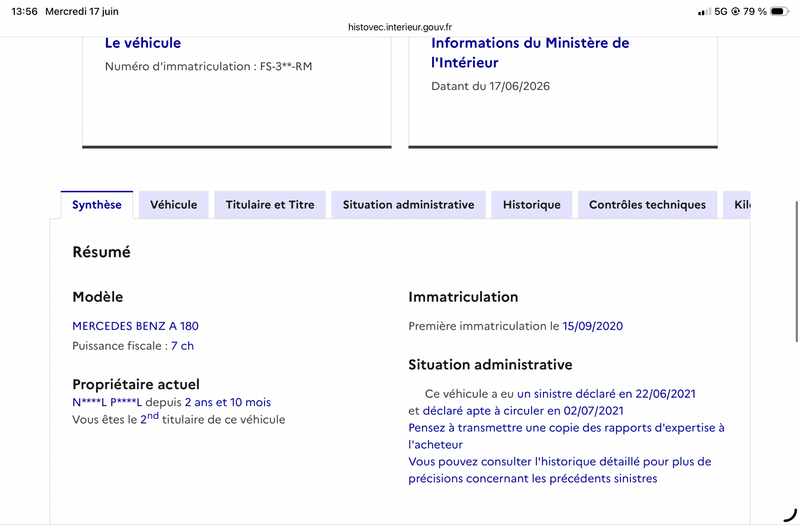
Task: Open the partially visible Kilométrage tab
Action: 737,205
